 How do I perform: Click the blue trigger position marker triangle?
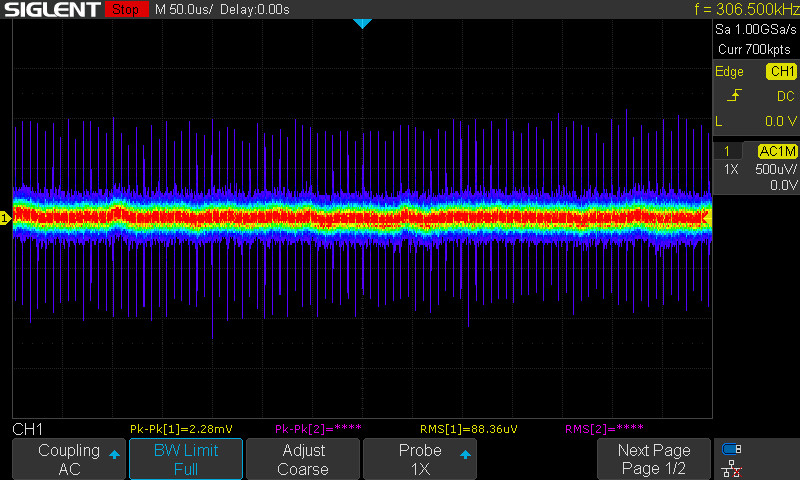coord(362,23)
